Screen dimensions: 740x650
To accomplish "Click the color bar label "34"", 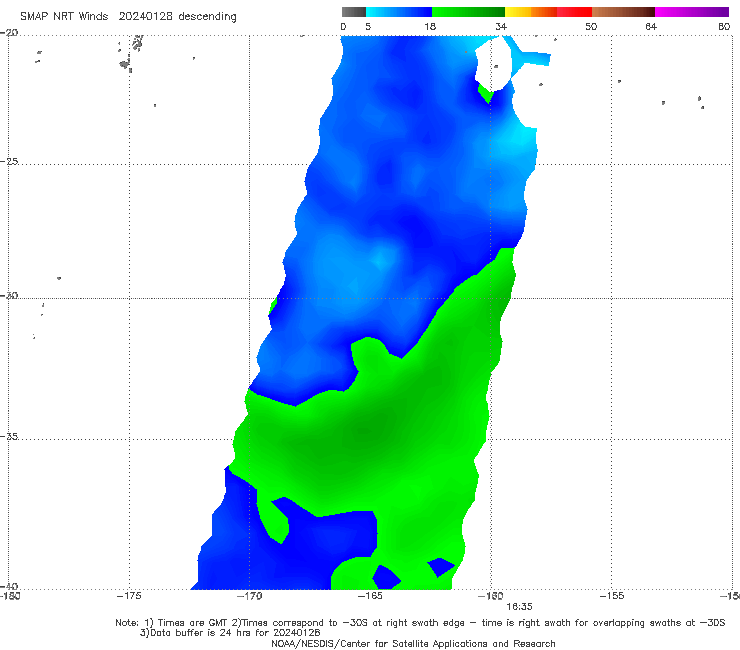I will (x=501, y=27).
